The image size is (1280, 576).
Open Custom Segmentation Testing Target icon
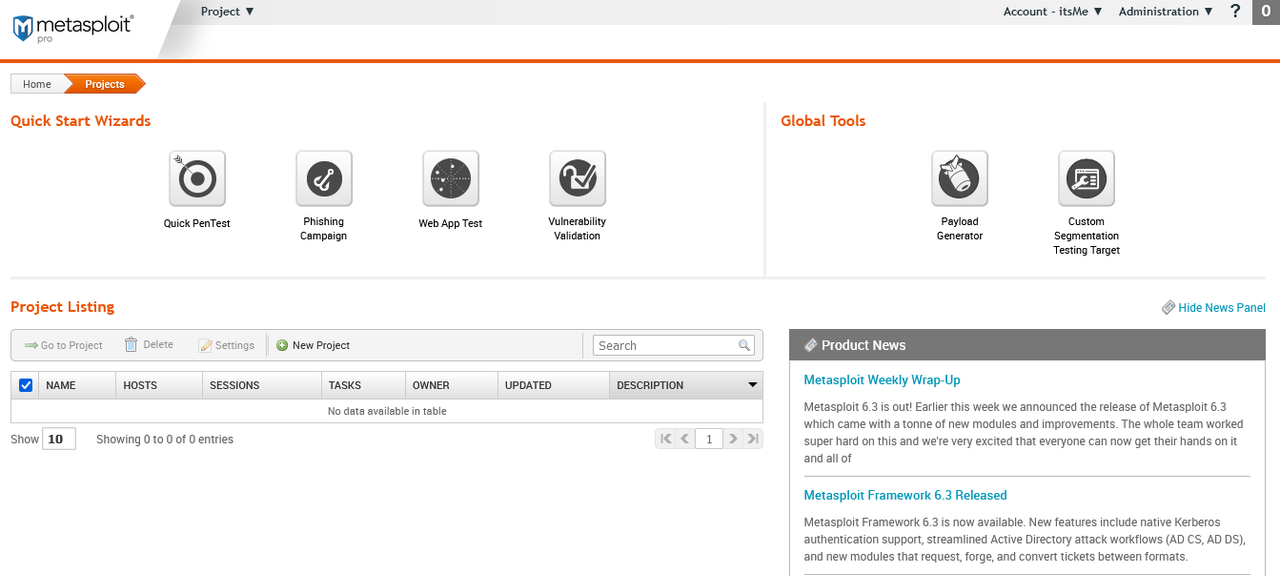click(x=1087, y=179)
